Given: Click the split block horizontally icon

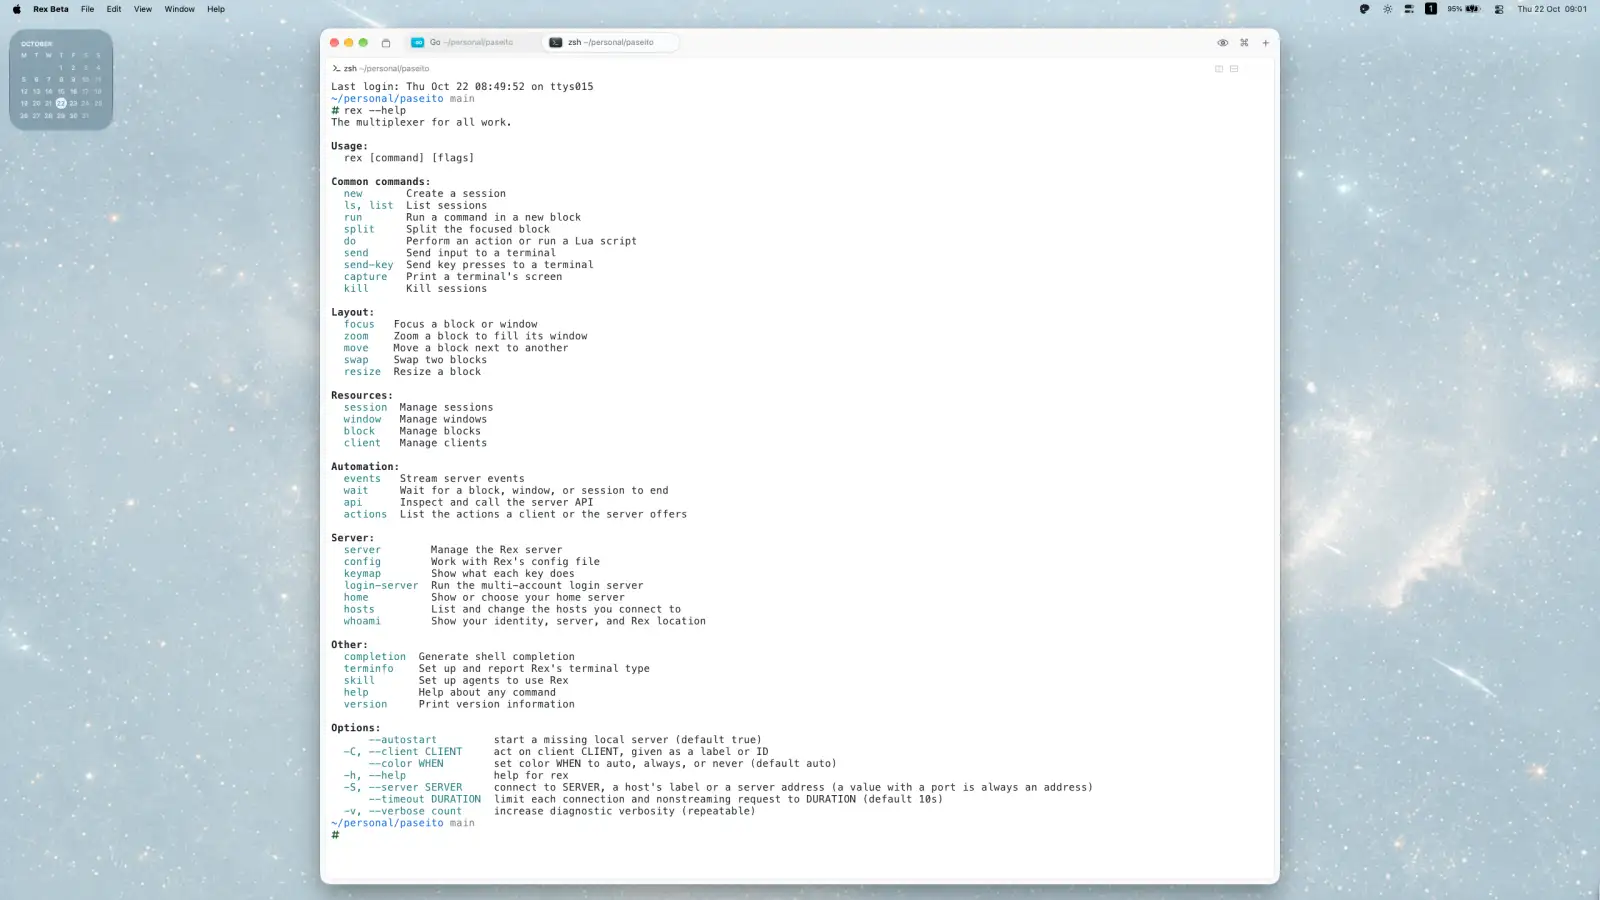Looking at the screenshot, I should pos(1234,69).
